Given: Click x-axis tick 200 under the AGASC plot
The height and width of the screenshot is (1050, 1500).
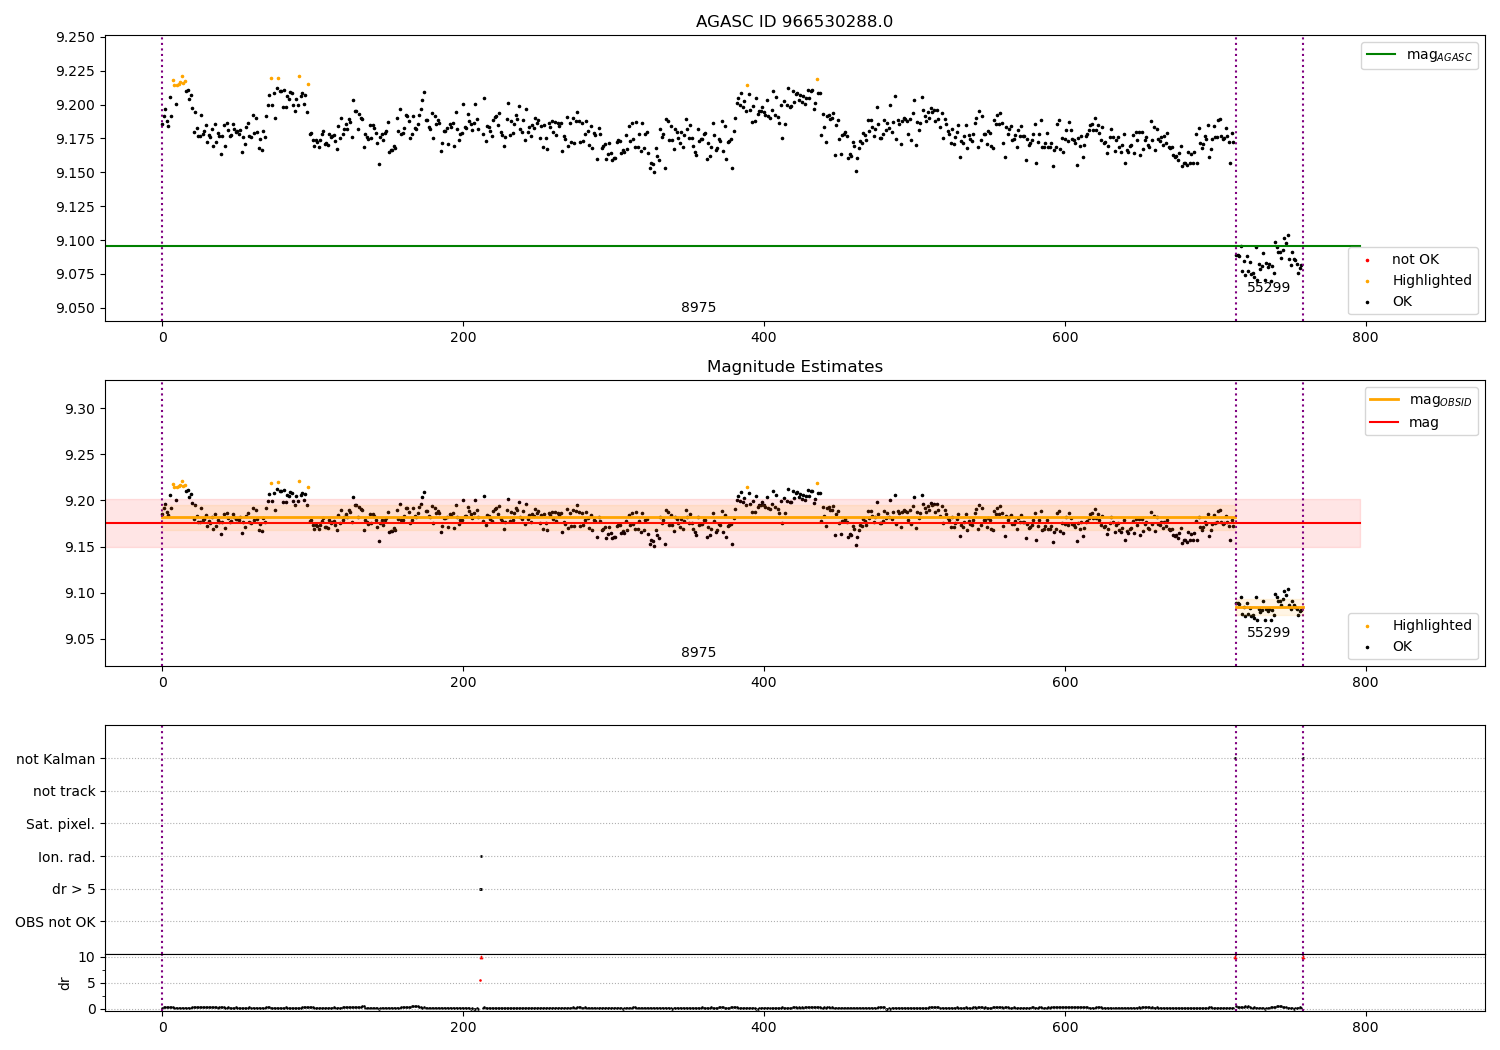Looking at the screenshot, I should pos(463,338).
